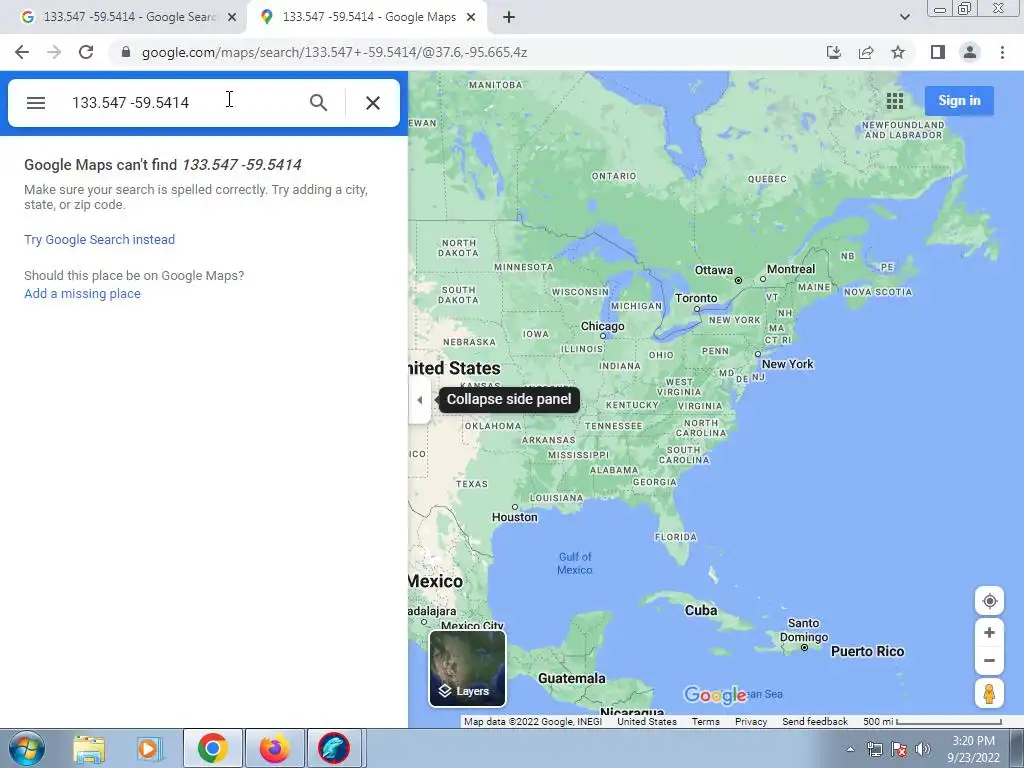Viewport: 1024px width, 768px height.
Task: Clear the search with the X icon
Action: coord(373,103)
